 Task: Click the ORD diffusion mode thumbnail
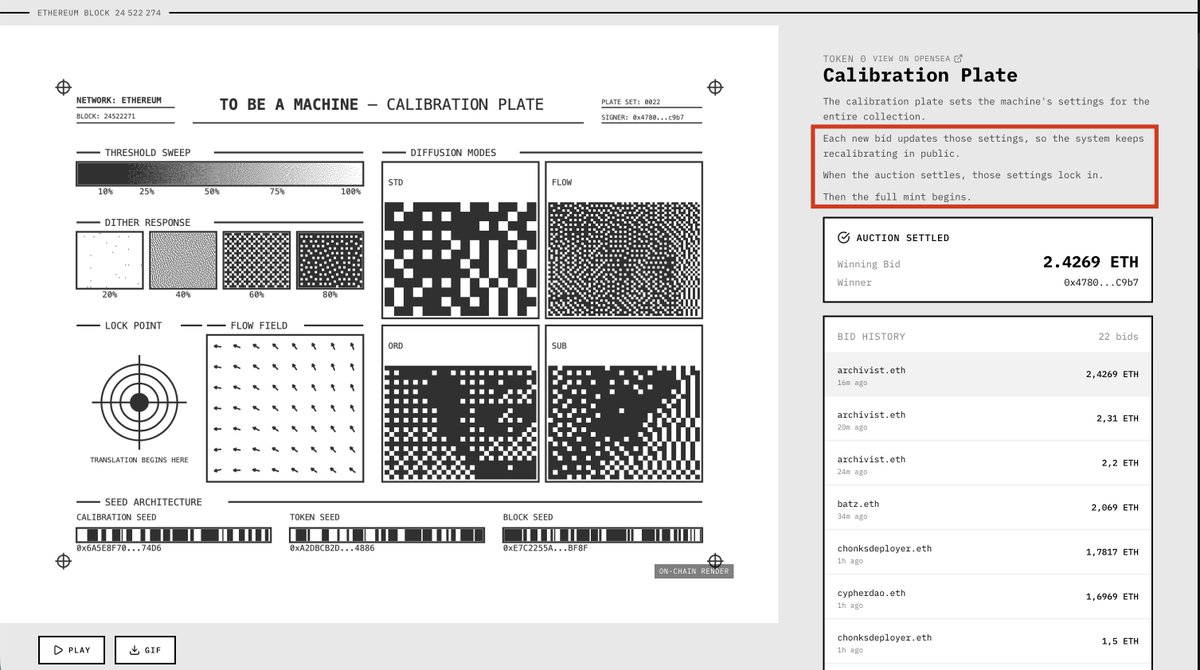pyautogui.click(x=460, y=405)
